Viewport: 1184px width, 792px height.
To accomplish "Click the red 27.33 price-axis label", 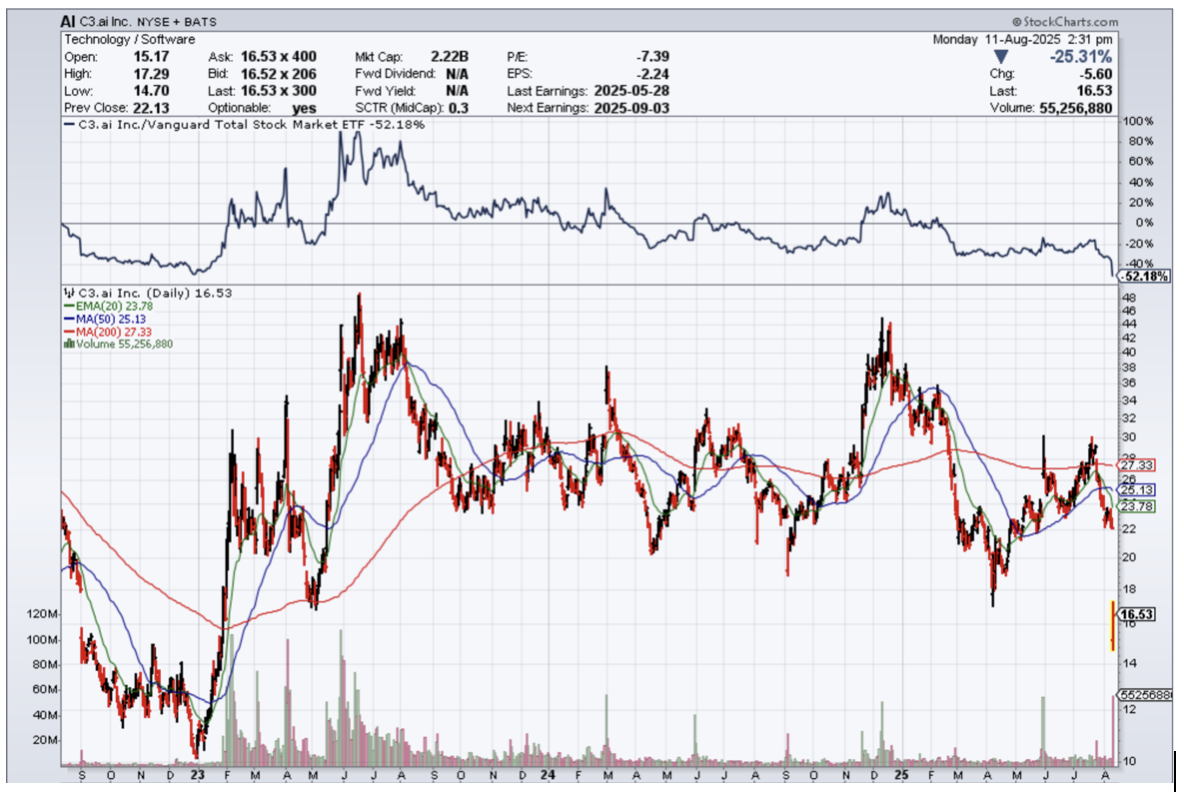I will 1136,465.
